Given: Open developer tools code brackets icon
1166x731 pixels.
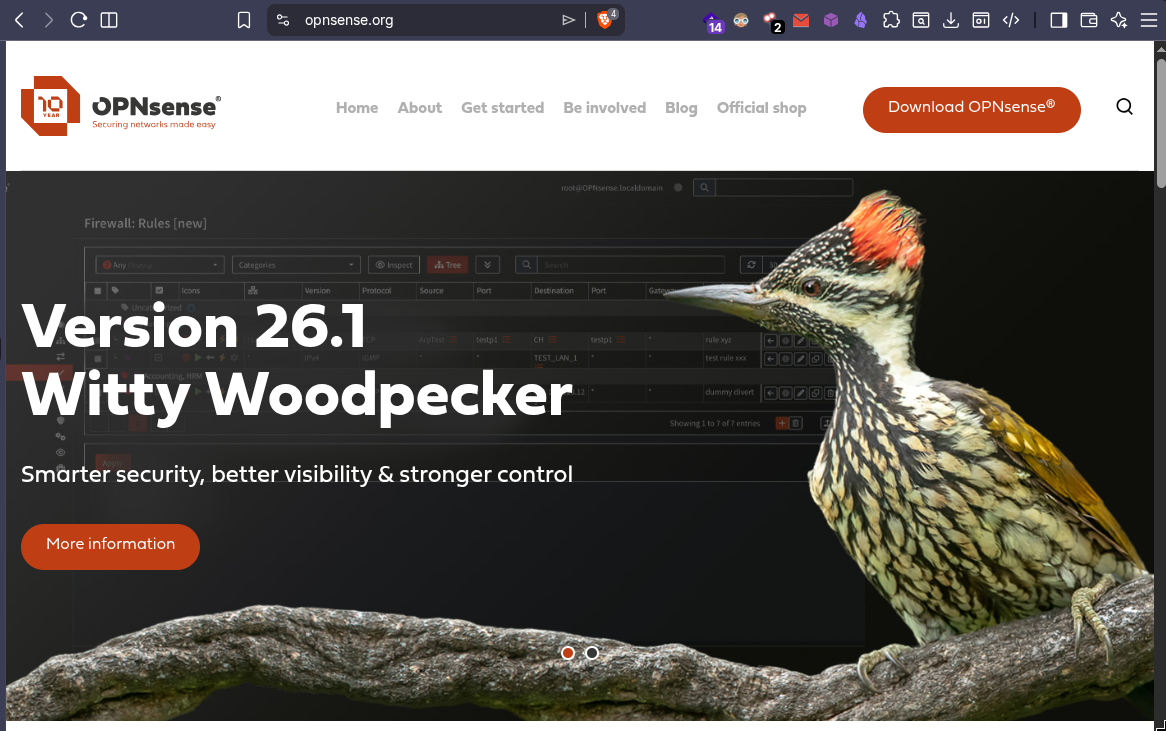Looking at the screenshot, I should point(1011,20).
